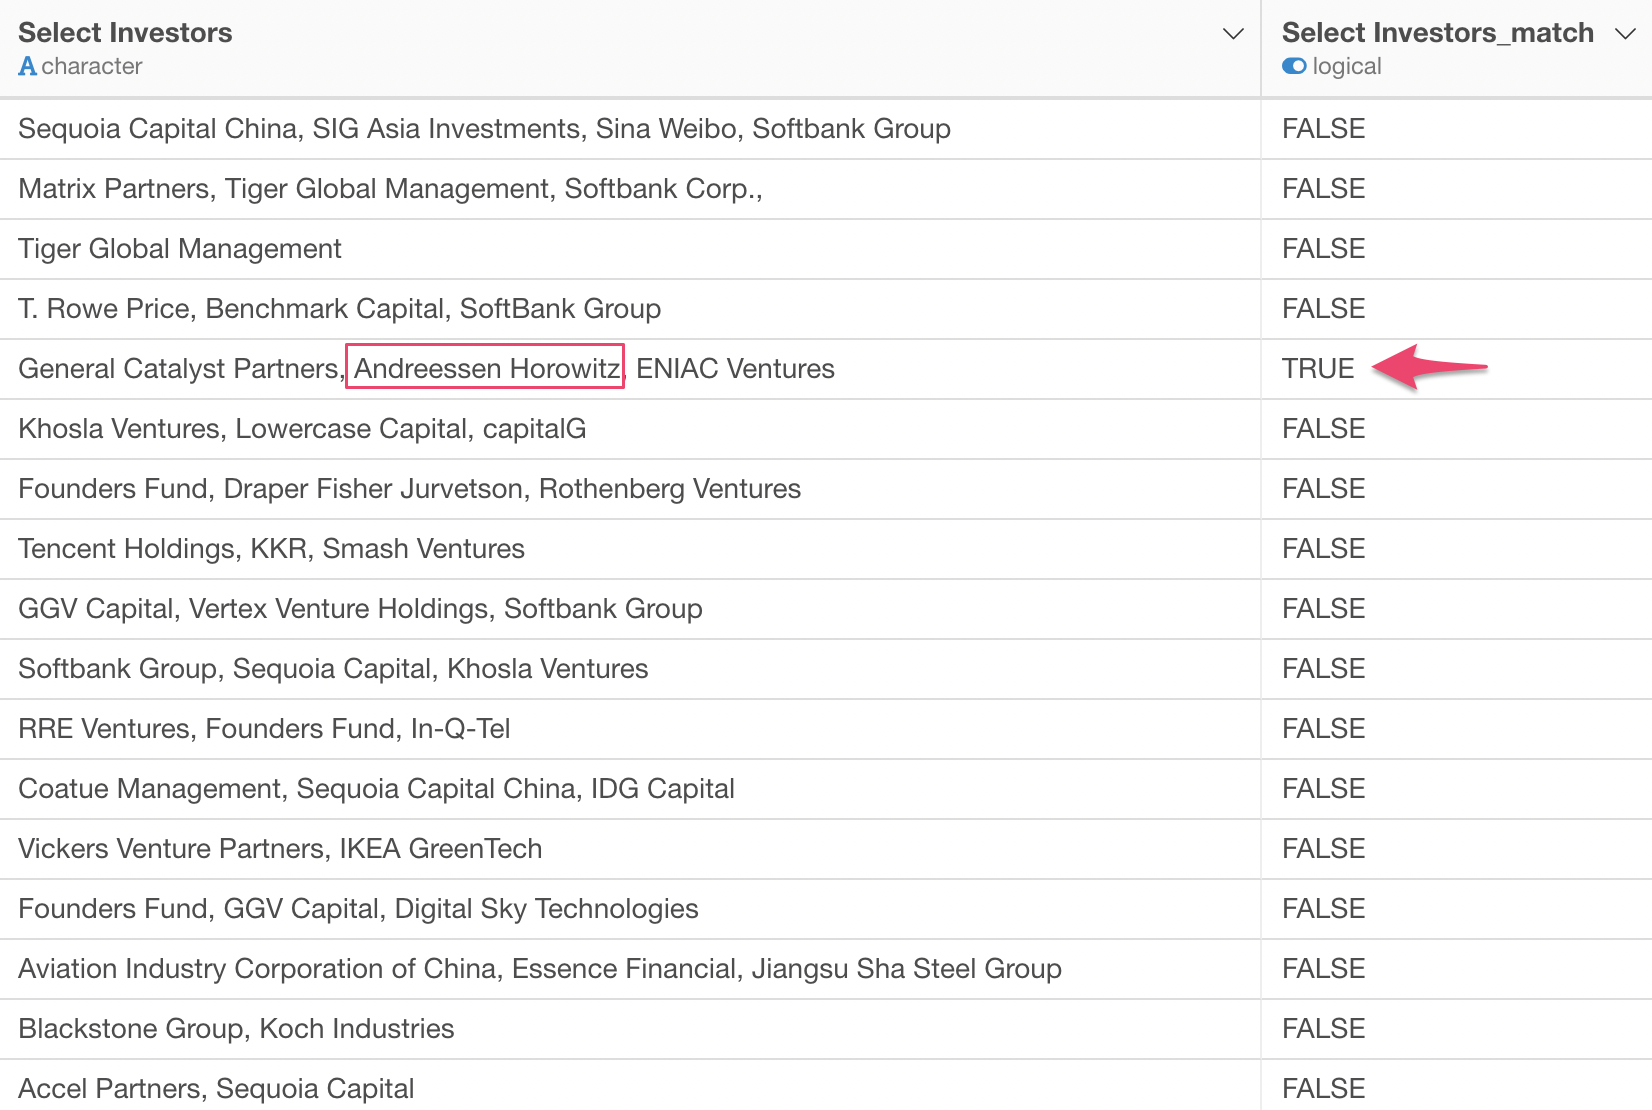The height and width of the screenshot is (1110, 1652).
Task: Open the Select Investors column dropdown arrow
Action: (1233, 34)
